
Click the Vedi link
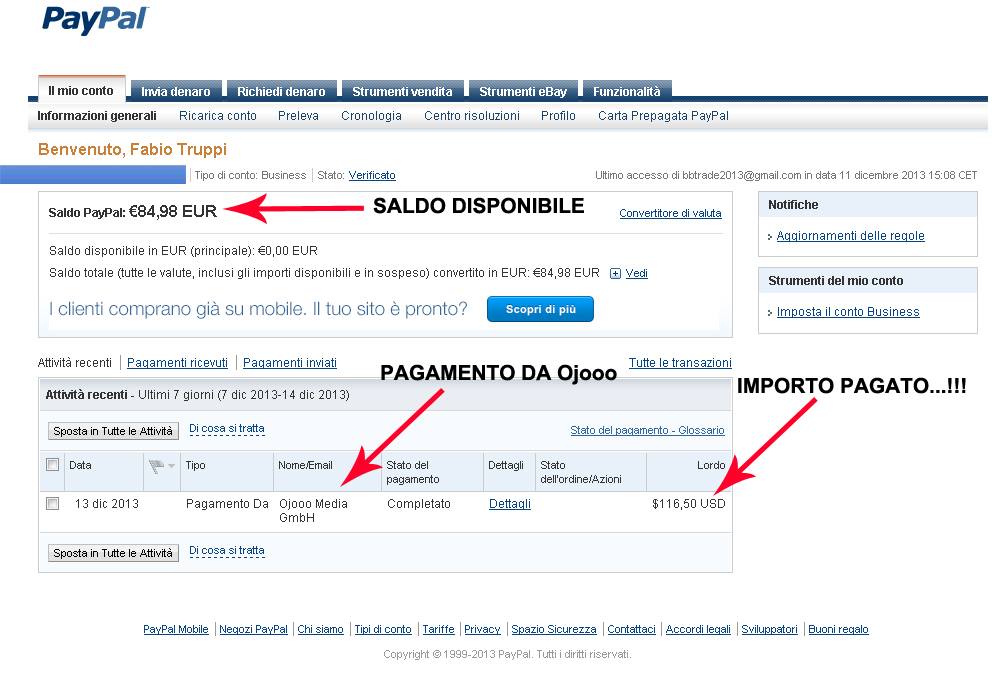(x=636, y=273)
